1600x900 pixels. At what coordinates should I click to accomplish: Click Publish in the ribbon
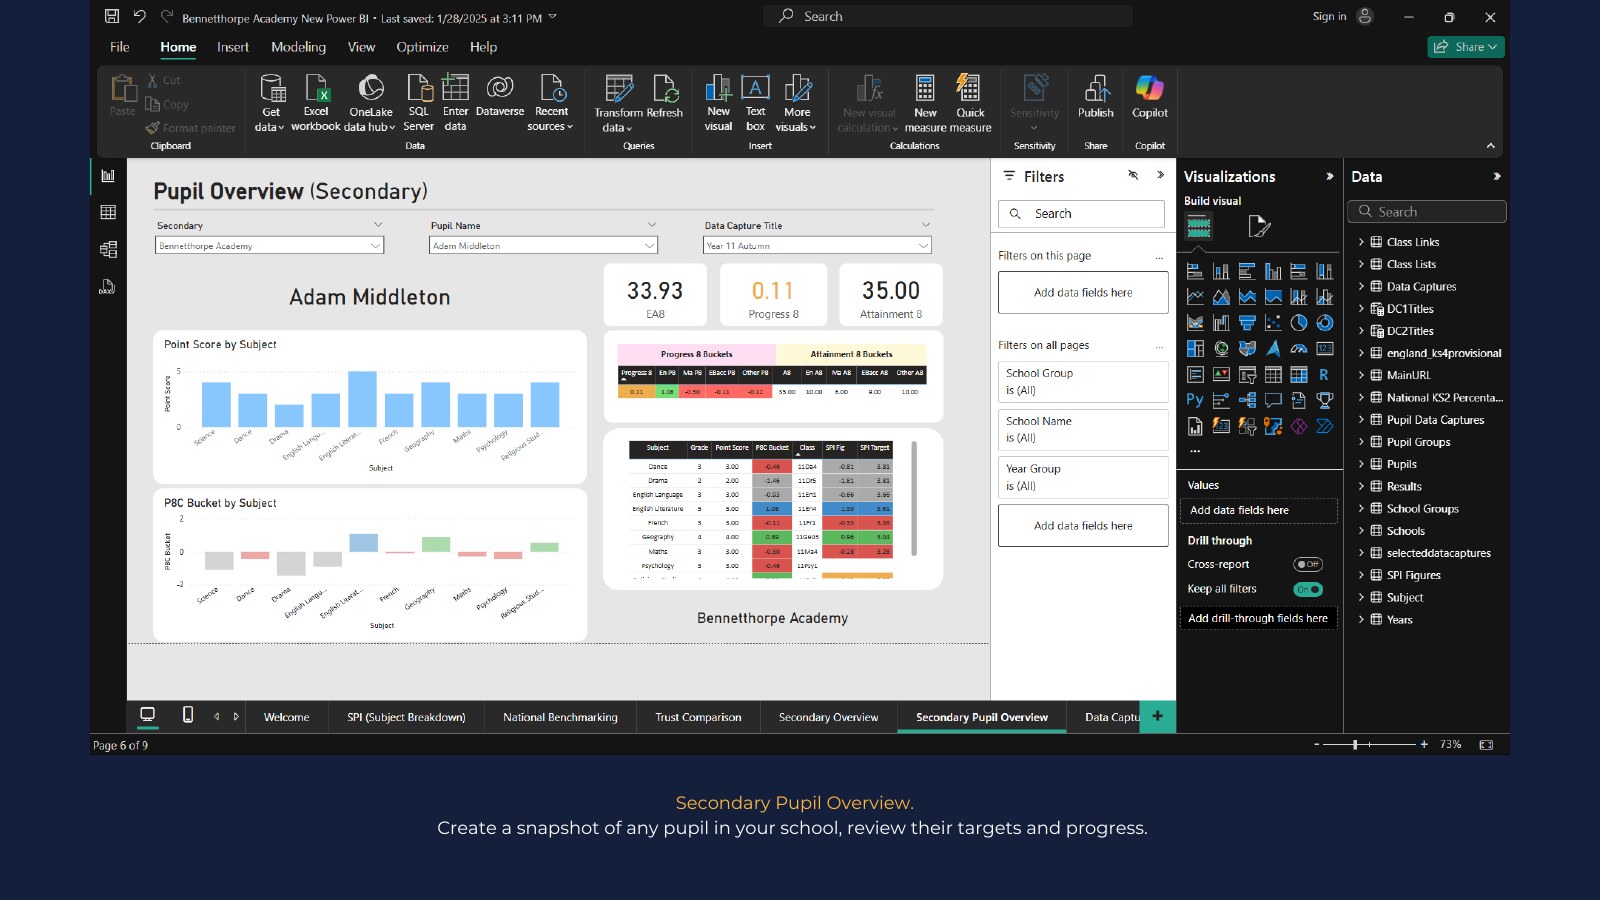click(1096, 98)
